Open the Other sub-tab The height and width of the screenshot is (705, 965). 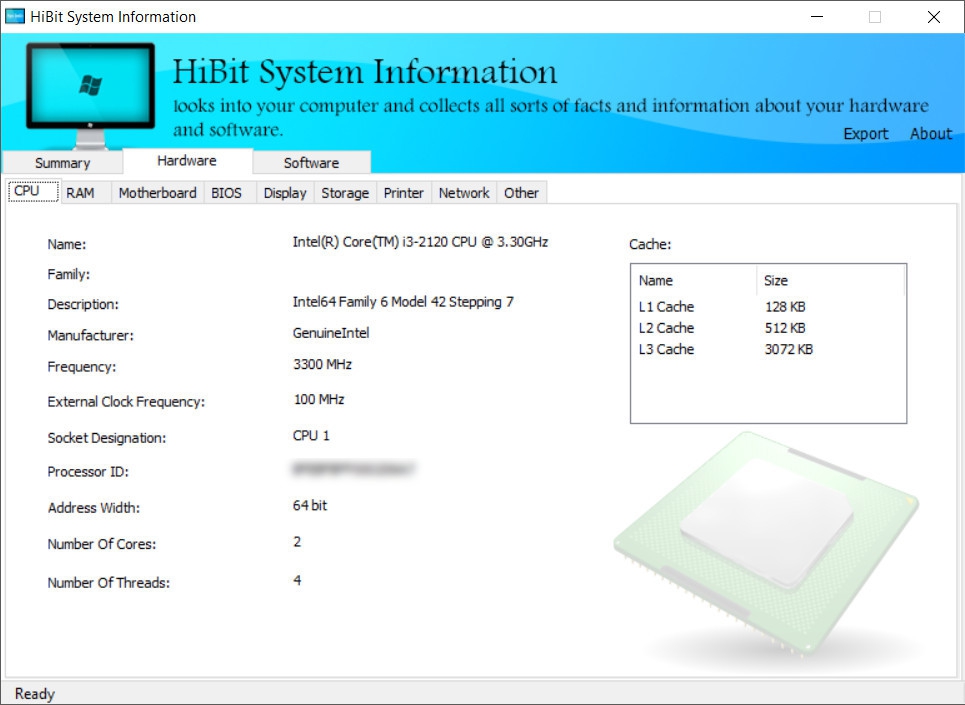[x=521, y=193]
